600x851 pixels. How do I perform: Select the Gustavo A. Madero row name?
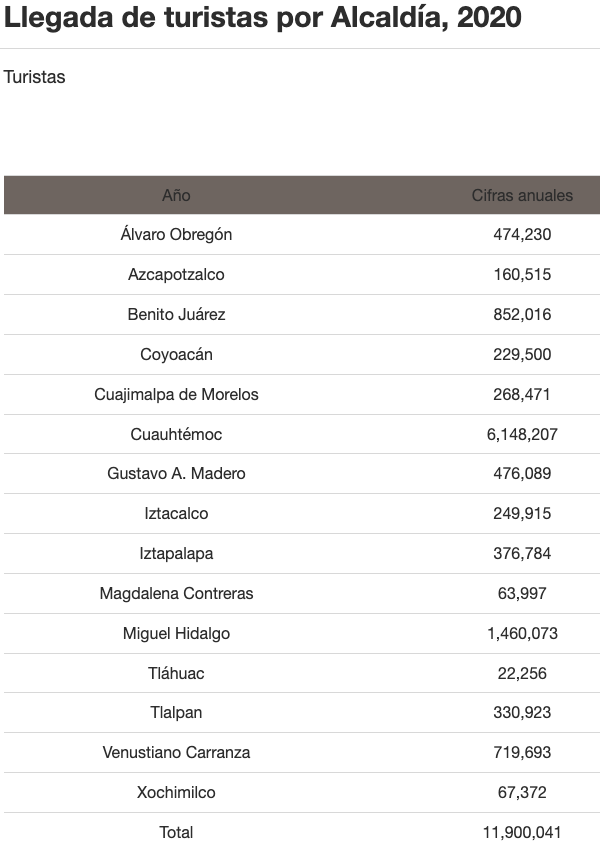(x=176, y=473)
